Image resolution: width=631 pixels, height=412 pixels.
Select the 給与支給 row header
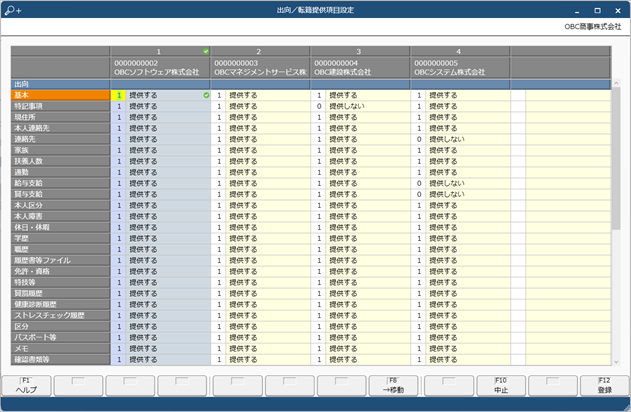(x=60, y=183)
